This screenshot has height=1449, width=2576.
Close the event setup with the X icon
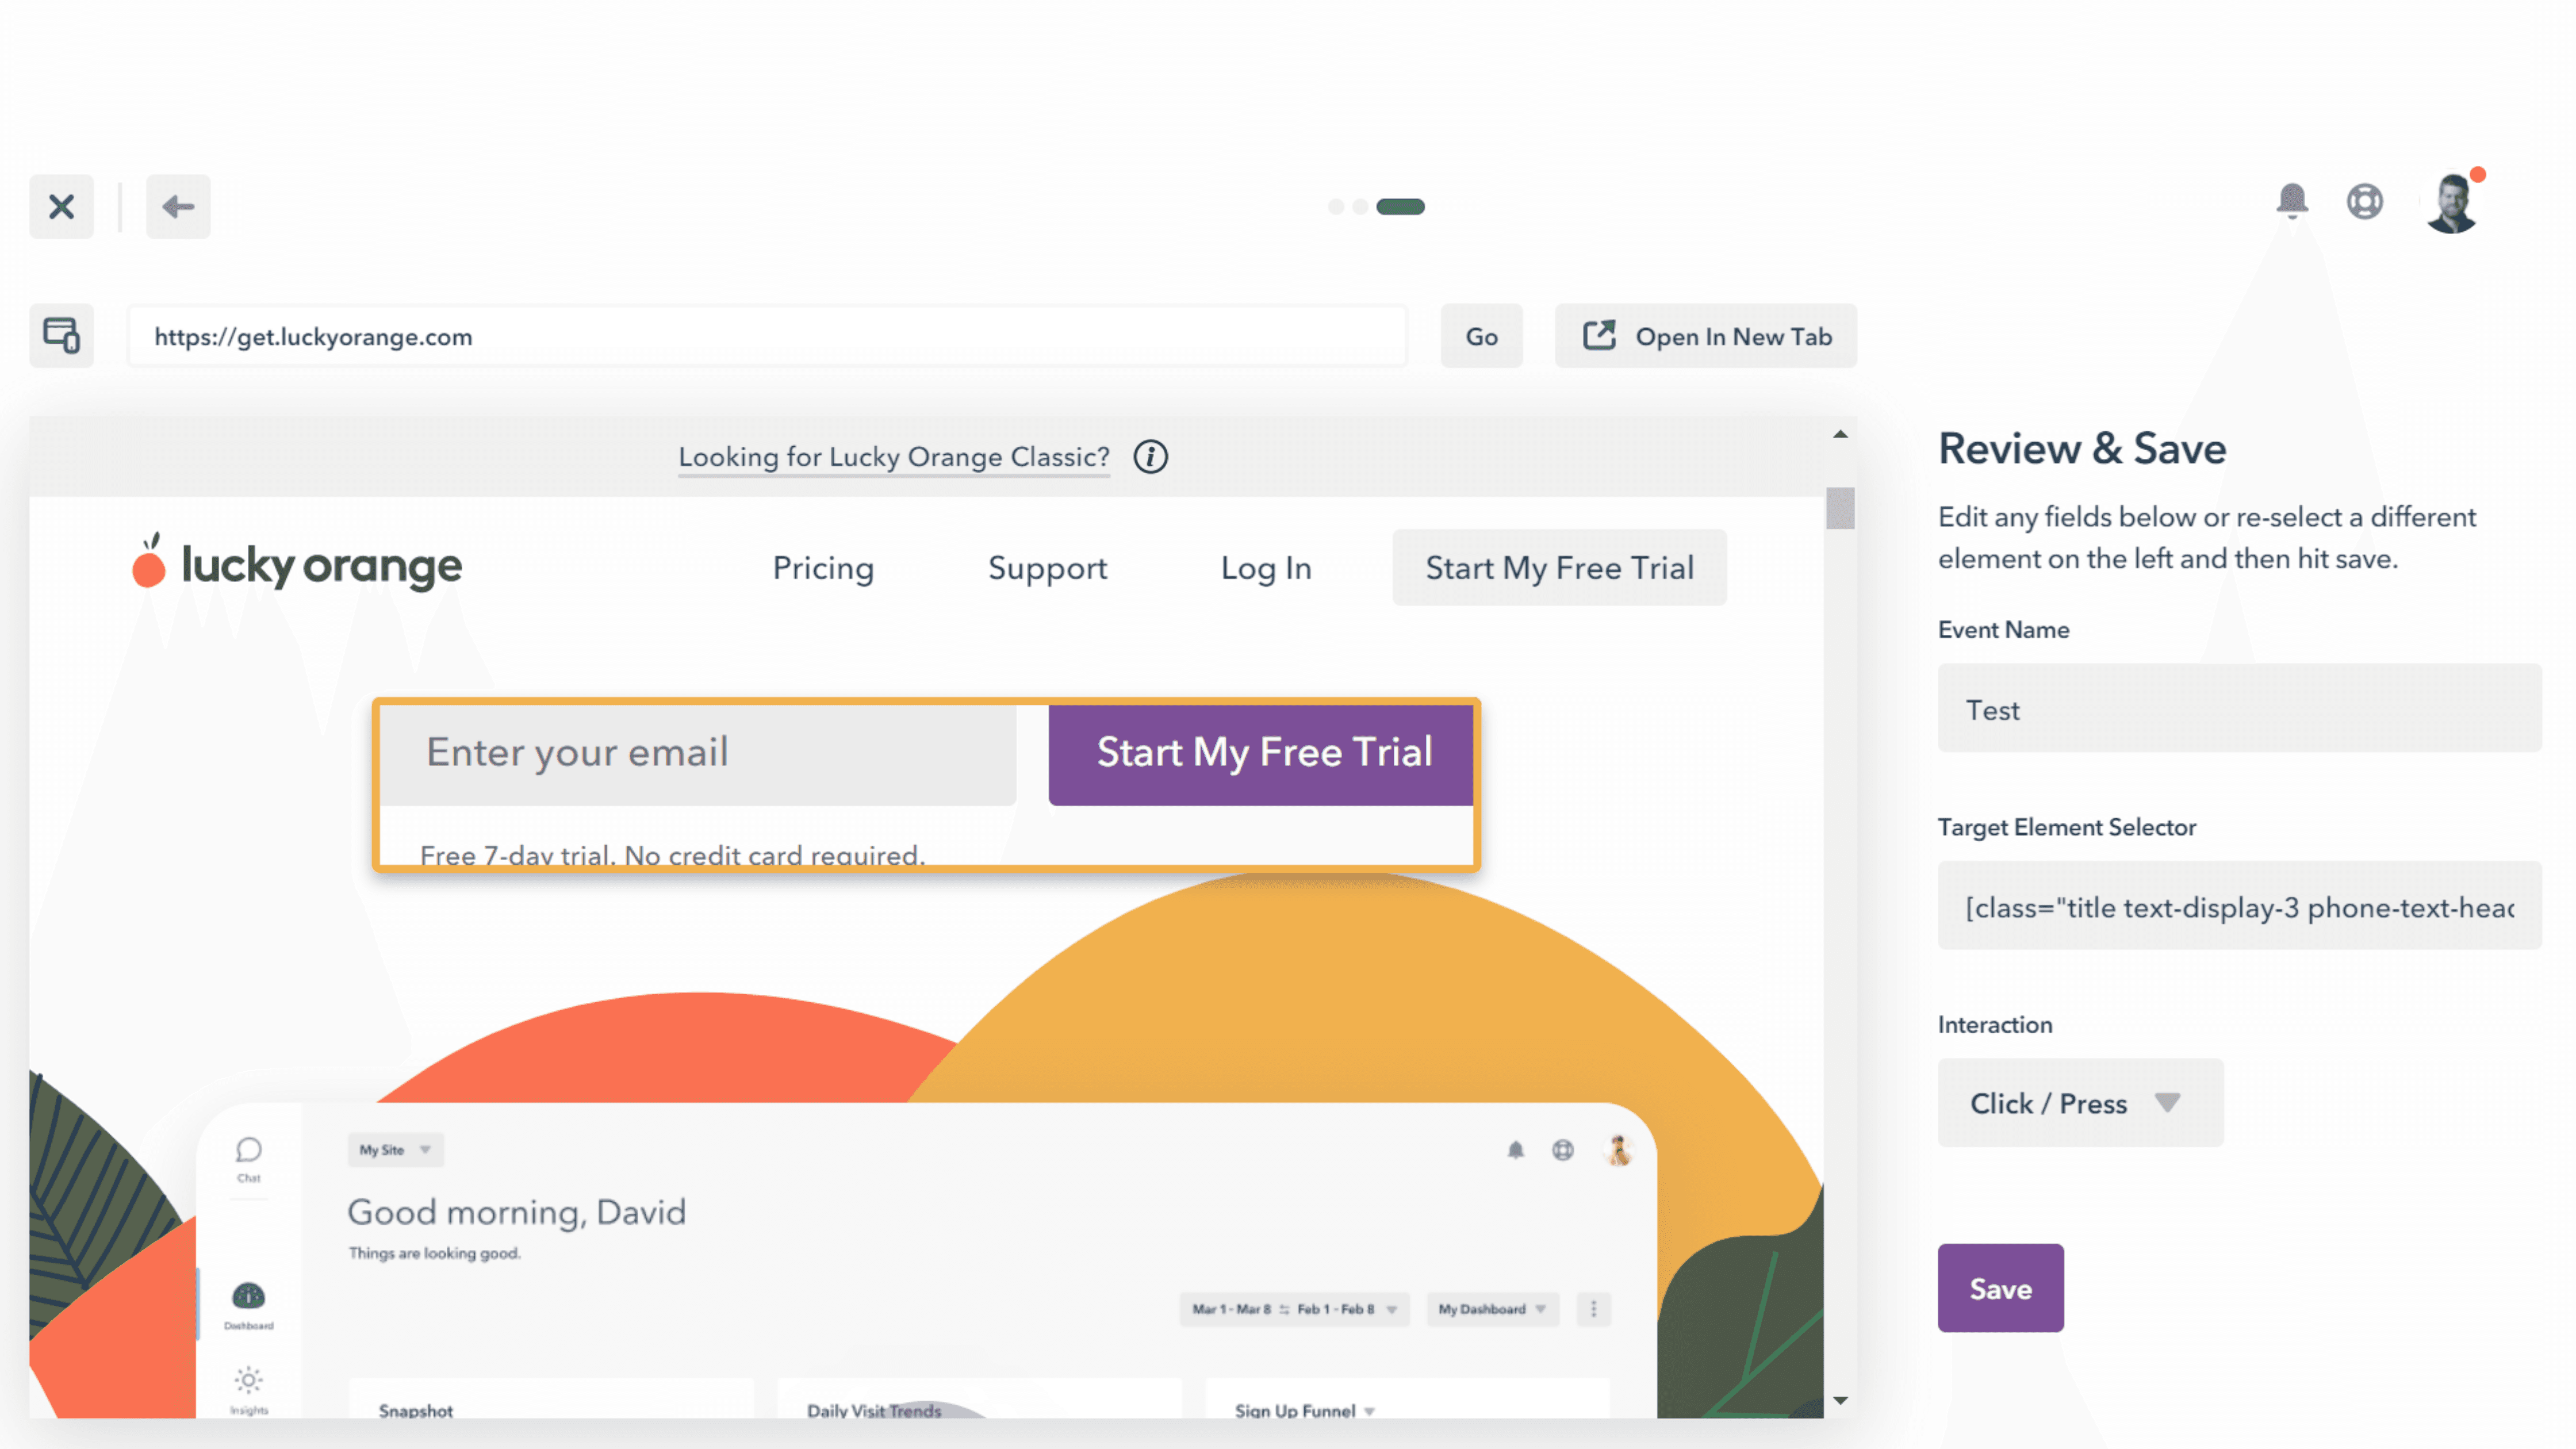61,206
